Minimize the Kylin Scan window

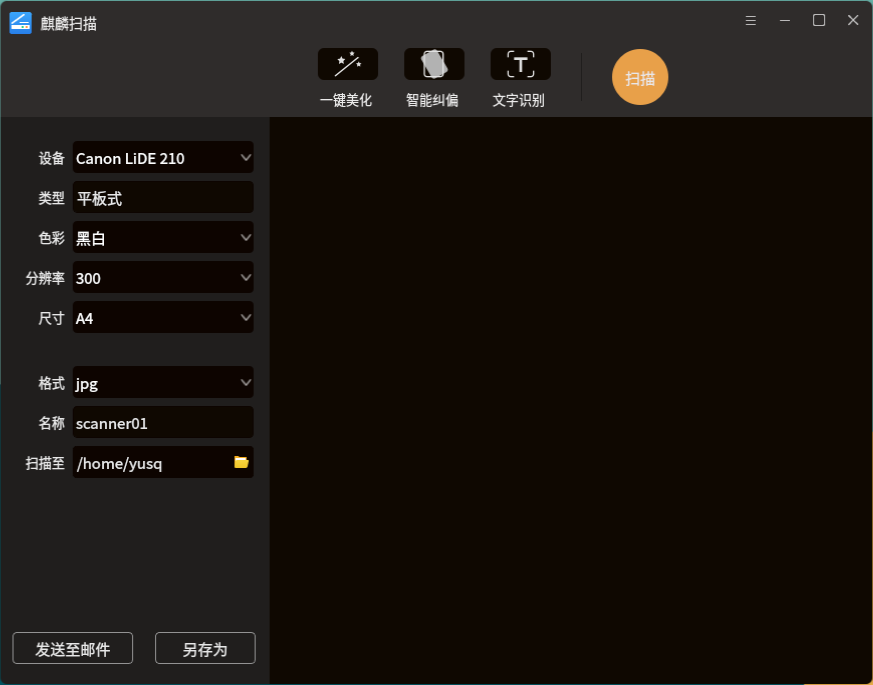coord(785,21)
